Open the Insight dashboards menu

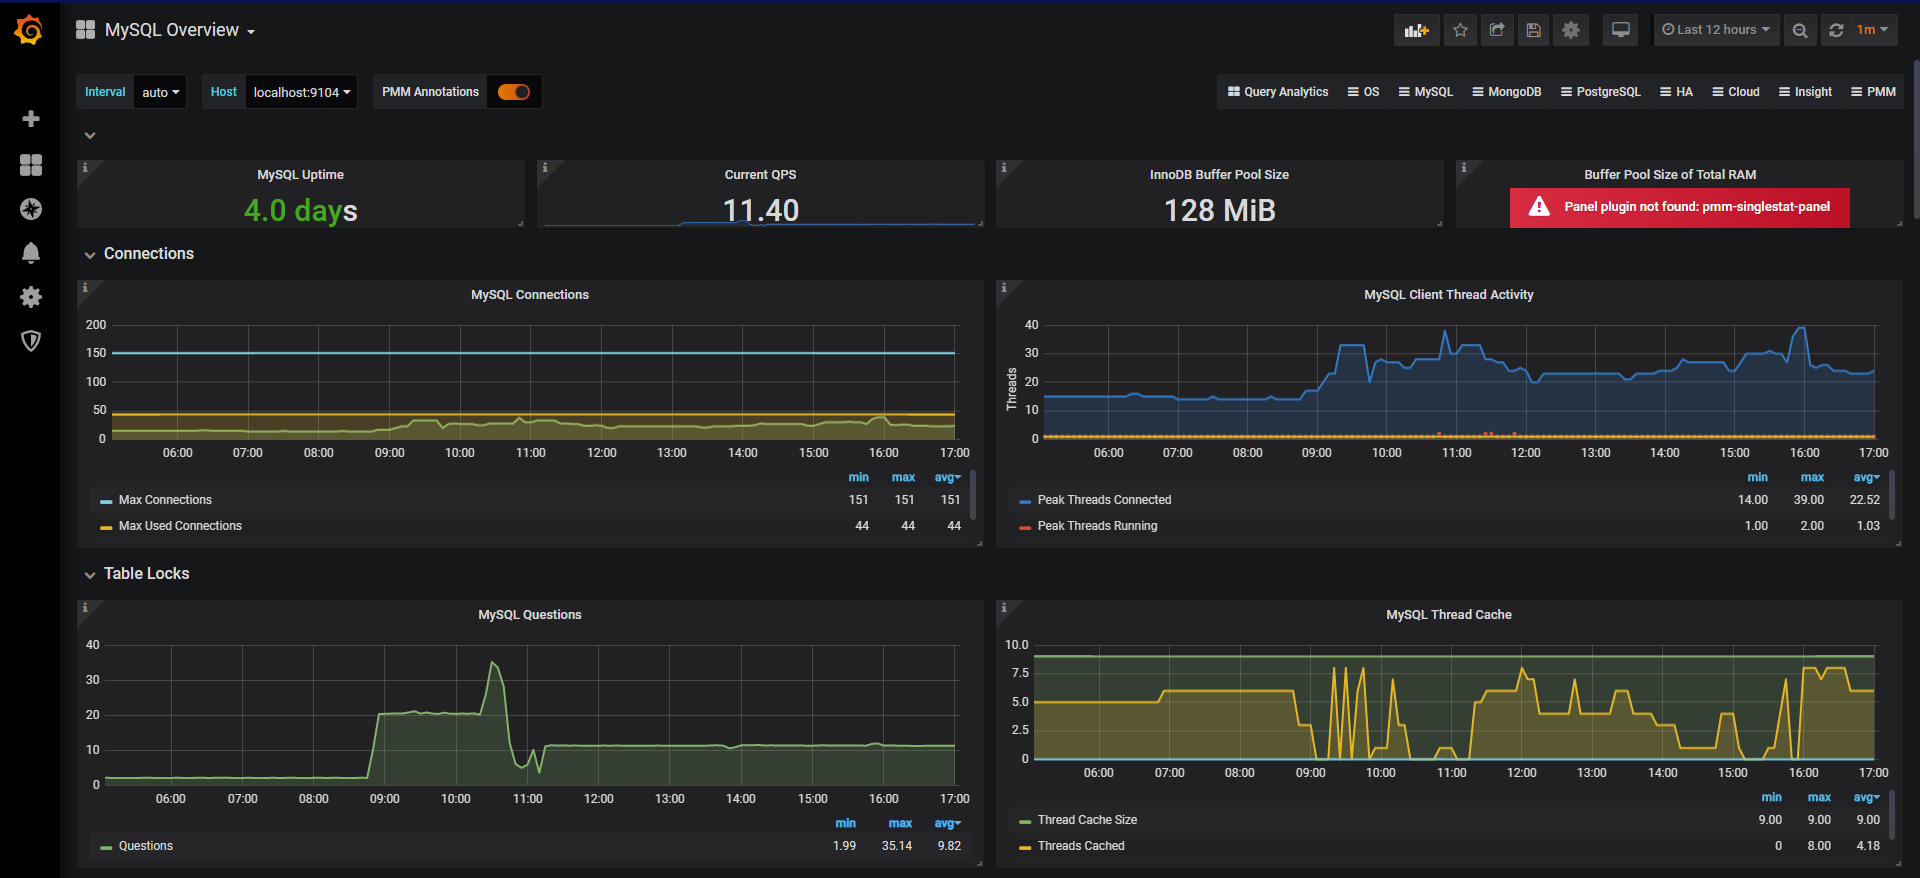(1805, 92)
